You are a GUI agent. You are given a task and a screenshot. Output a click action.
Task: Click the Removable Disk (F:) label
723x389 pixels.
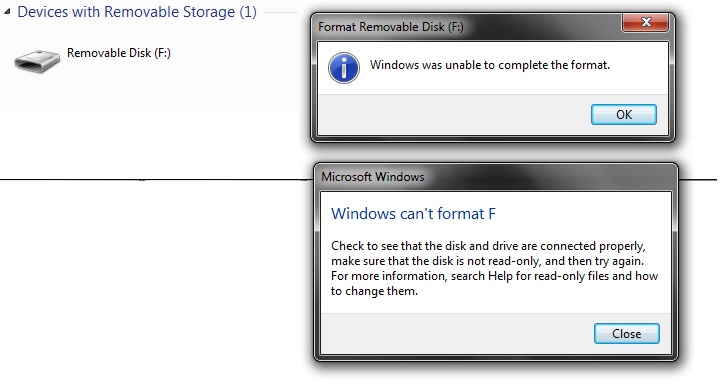point(119,53)
